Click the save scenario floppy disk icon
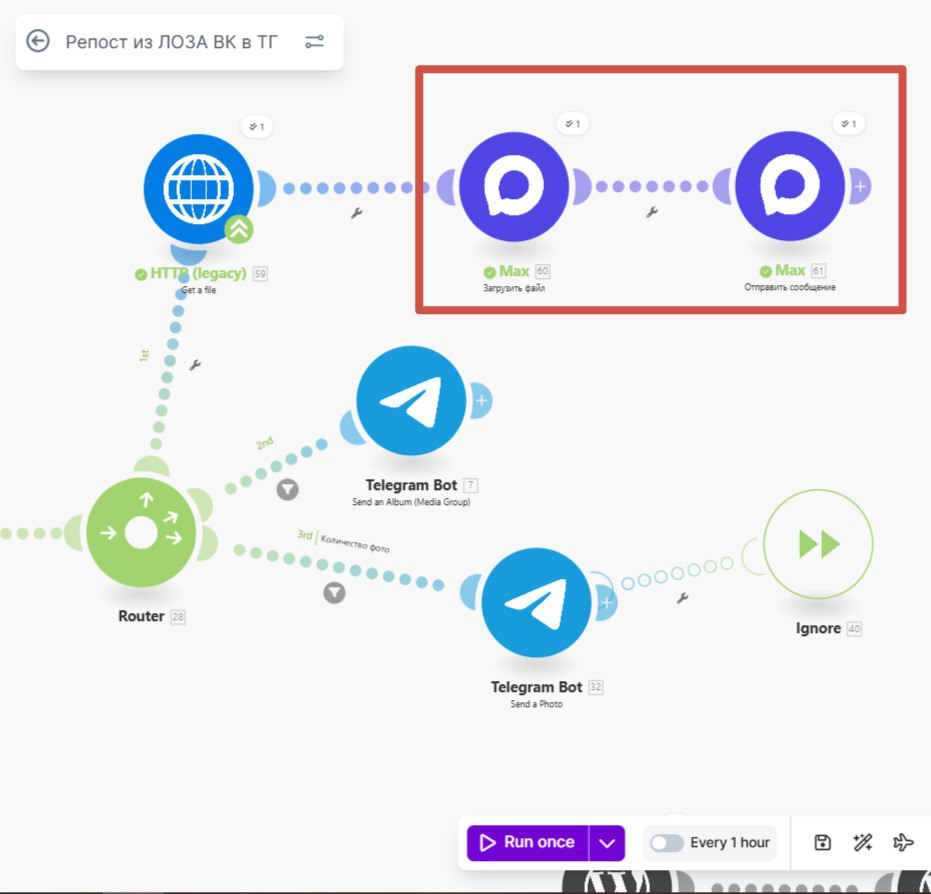The height and width of the screenshot is (894, 931). [822, 843]
